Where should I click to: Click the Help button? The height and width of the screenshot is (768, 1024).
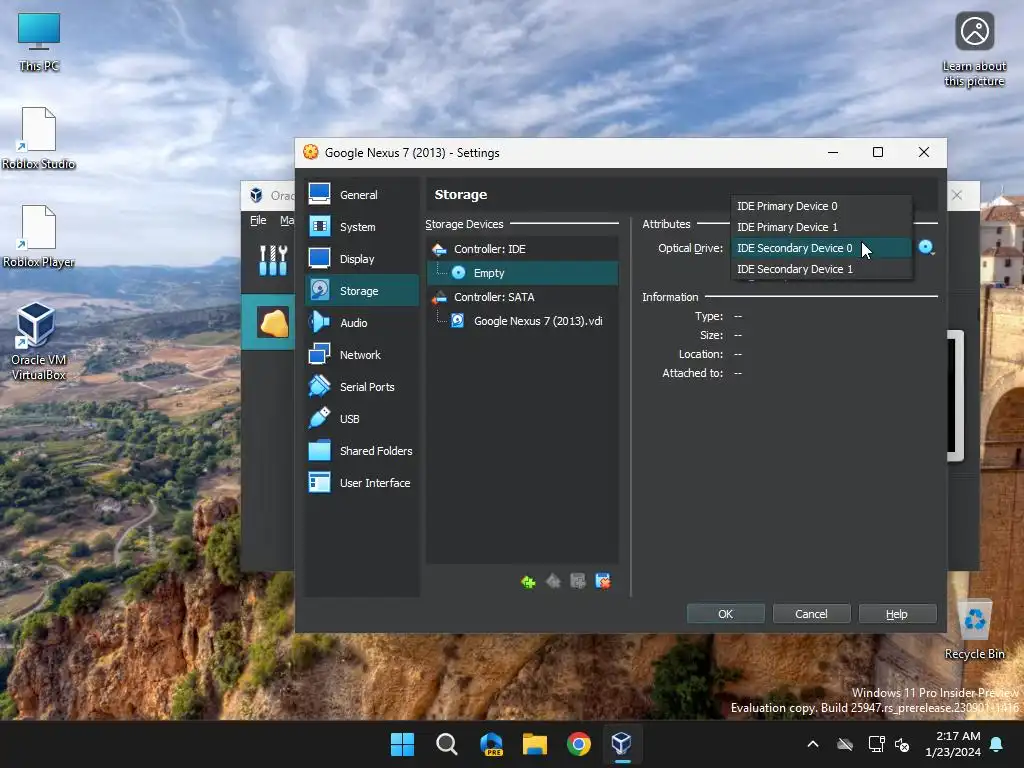pyautogui.click(x=897, y=614)
